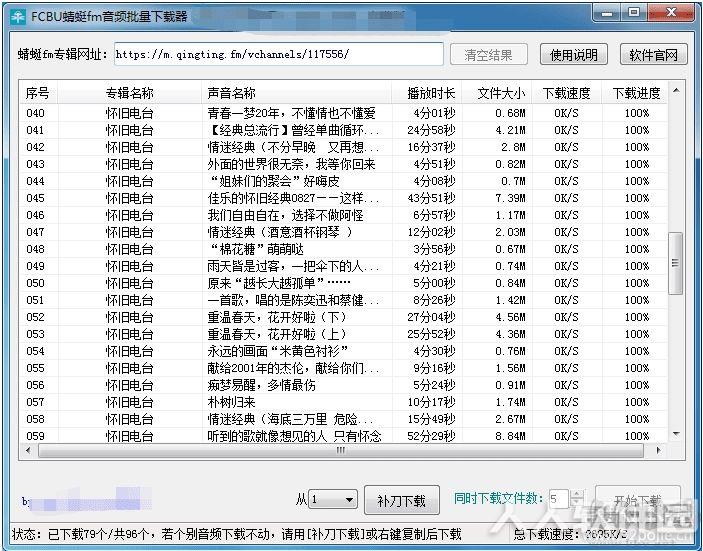Select row 043 外面的世界很无奈

(343, 164)
